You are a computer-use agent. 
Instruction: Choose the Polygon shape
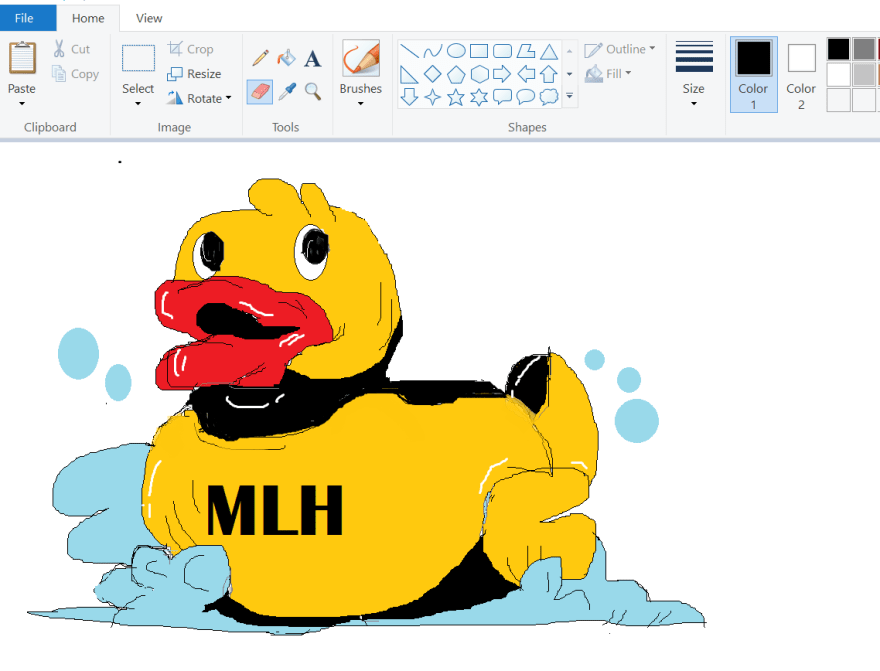click(526, 52)
